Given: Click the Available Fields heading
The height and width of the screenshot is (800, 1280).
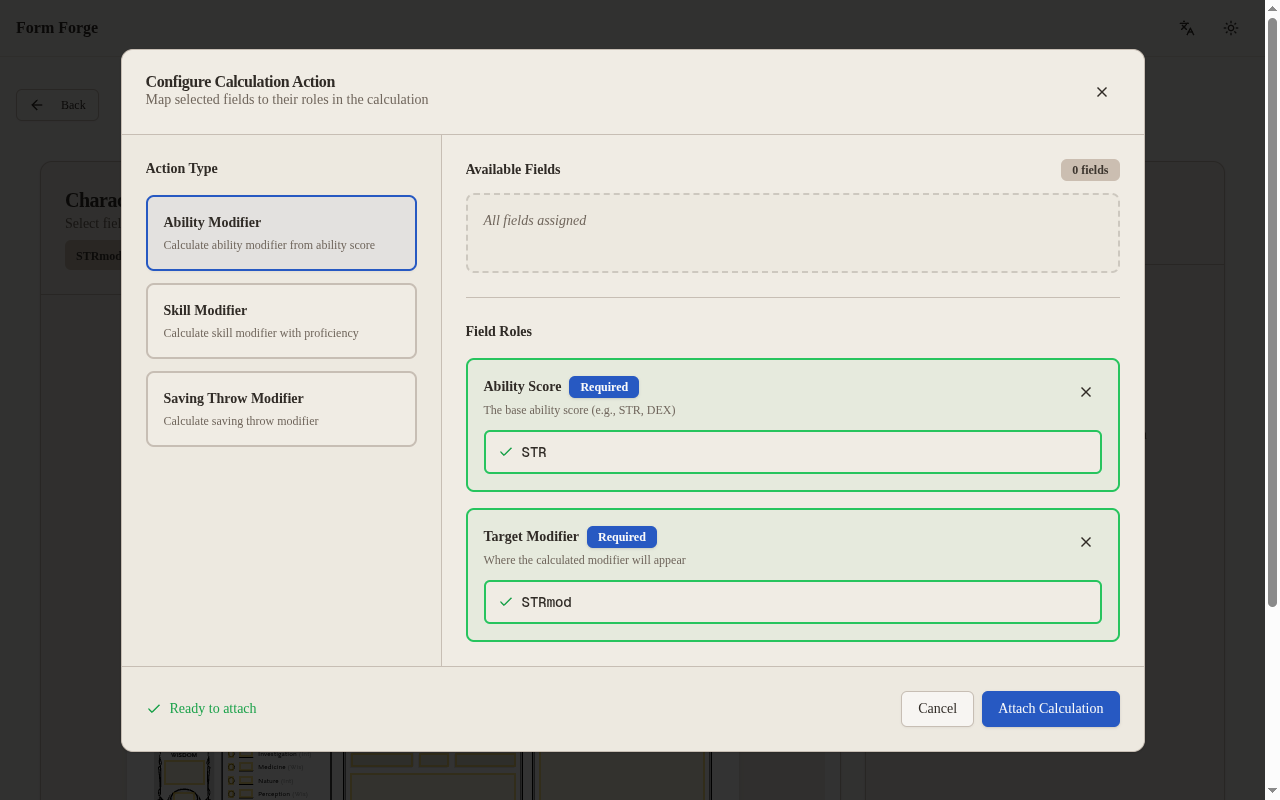Looking at the screenshot, I should click(x=513, y=170).
